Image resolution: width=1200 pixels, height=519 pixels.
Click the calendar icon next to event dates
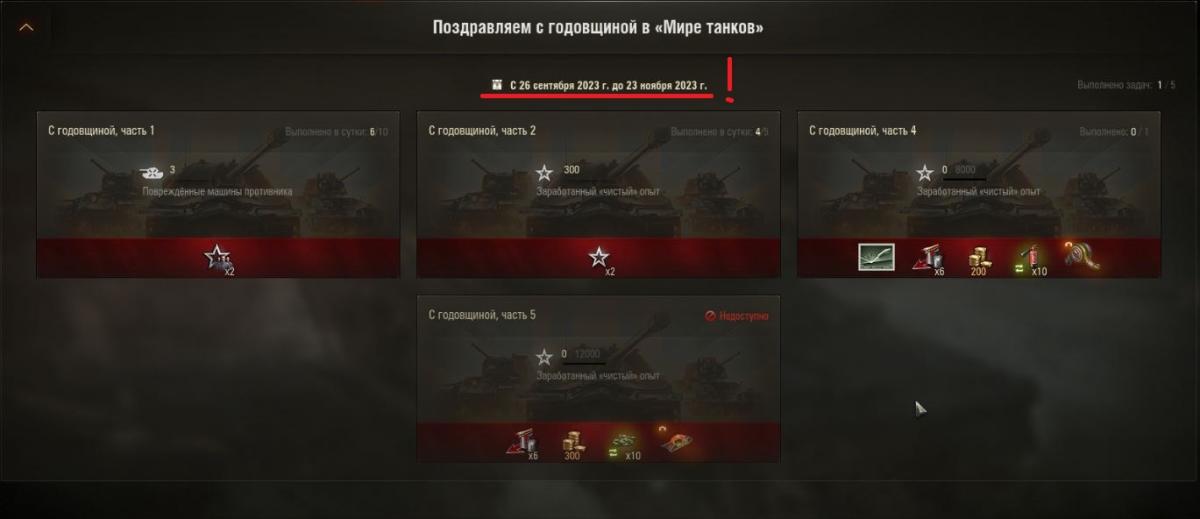[495, 86]
